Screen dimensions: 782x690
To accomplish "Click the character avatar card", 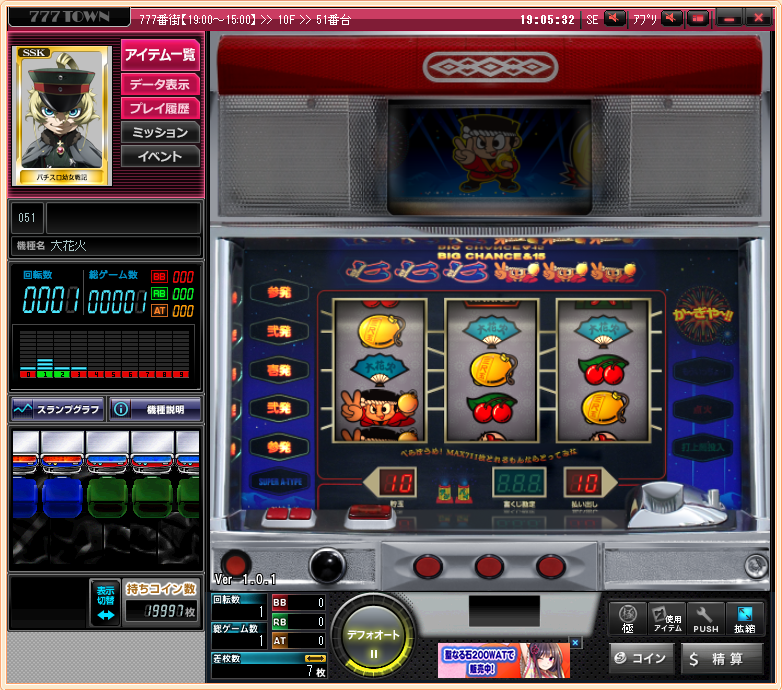I will (x=63, y=116).
